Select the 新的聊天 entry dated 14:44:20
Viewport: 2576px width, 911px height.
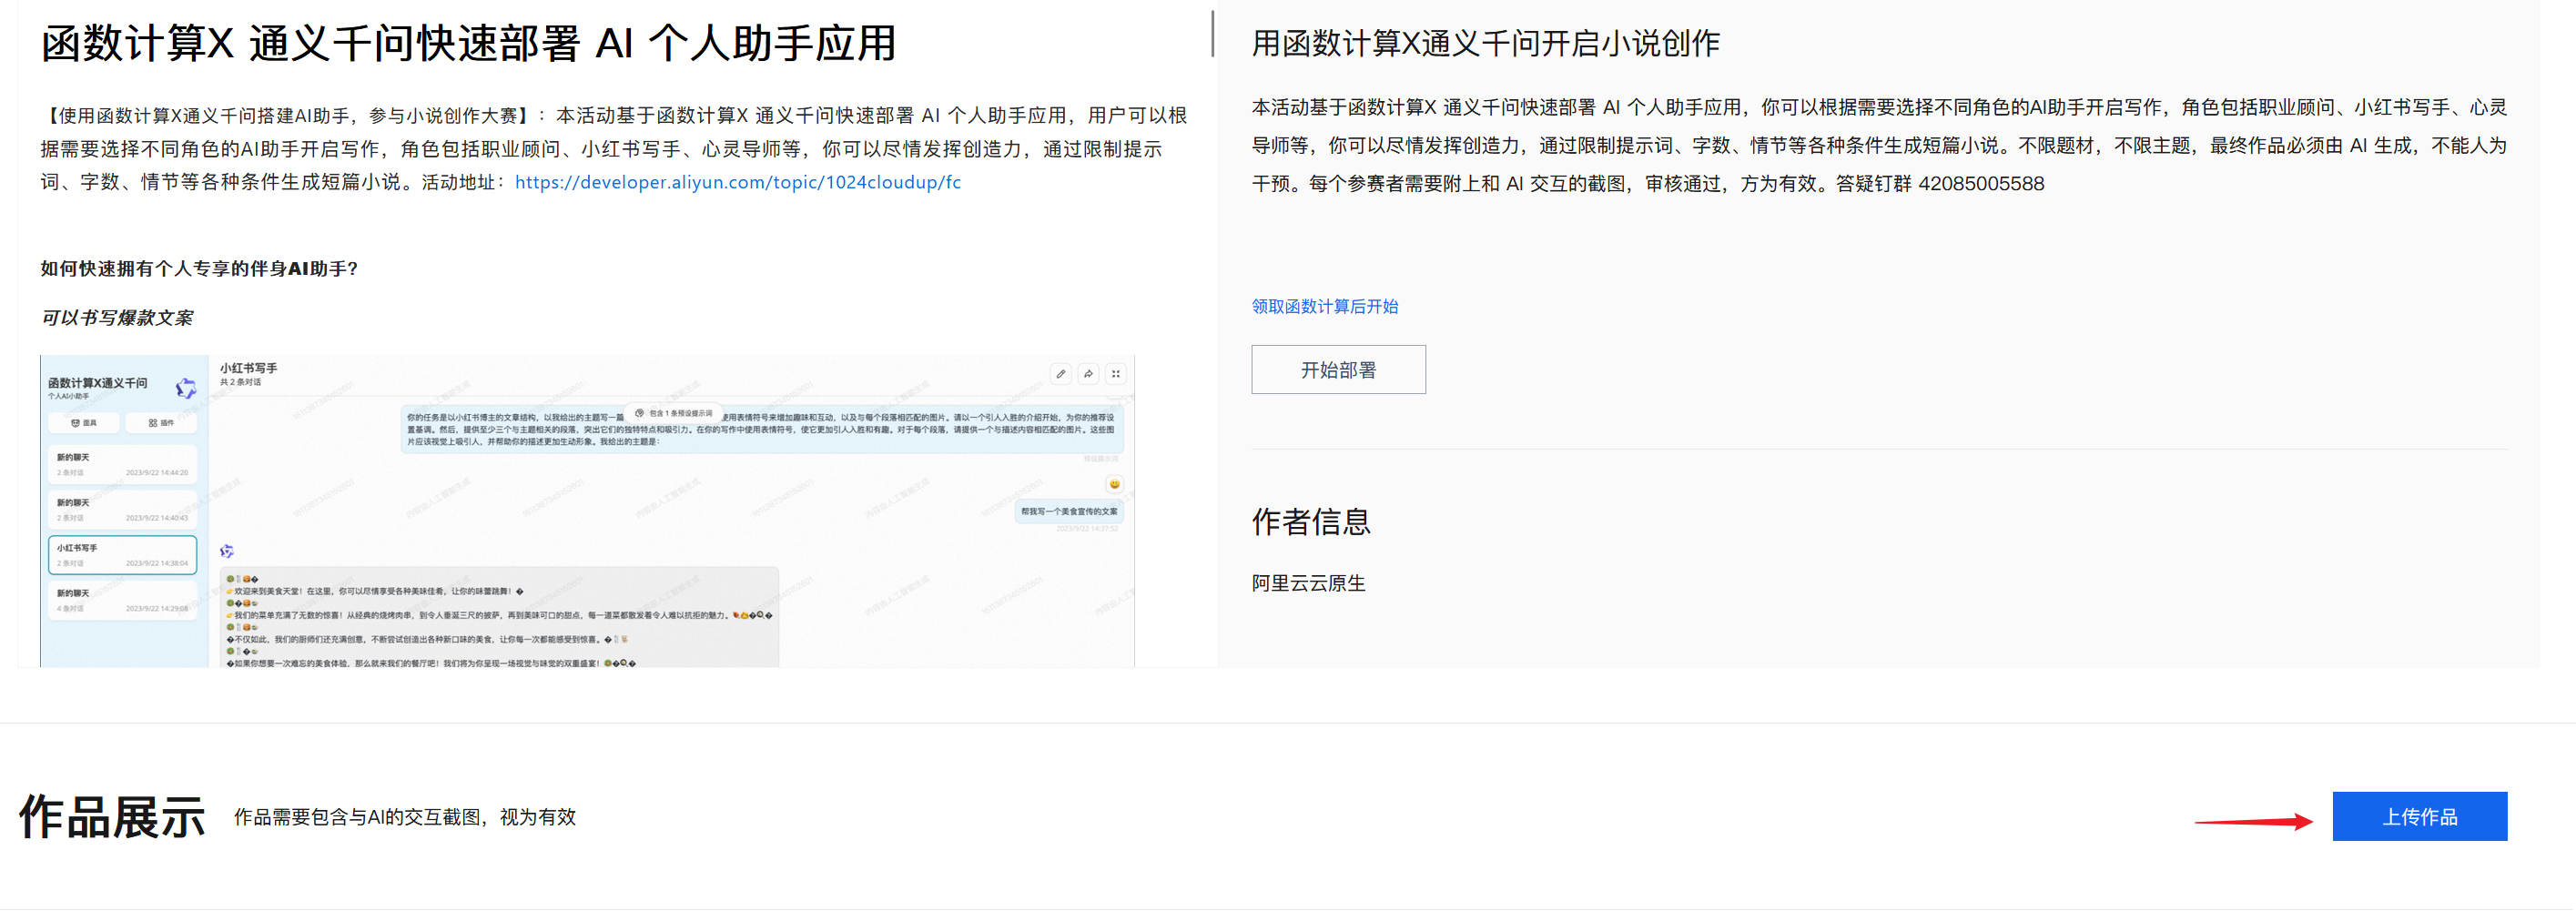click(x=122, y=464)
